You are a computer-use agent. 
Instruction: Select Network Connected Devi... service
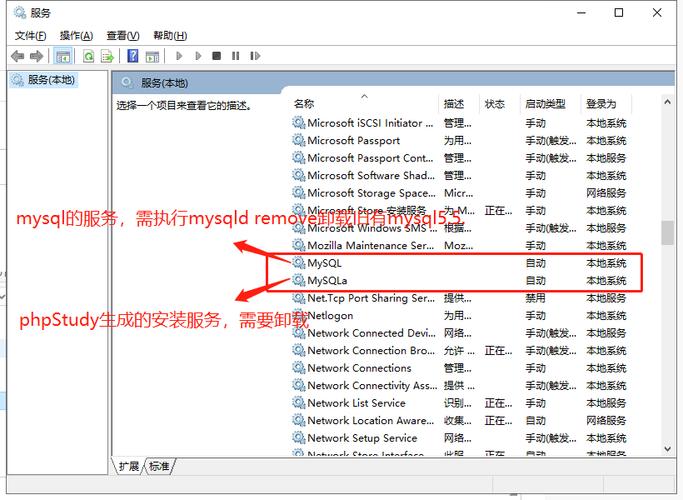click(x=461, y=333)
